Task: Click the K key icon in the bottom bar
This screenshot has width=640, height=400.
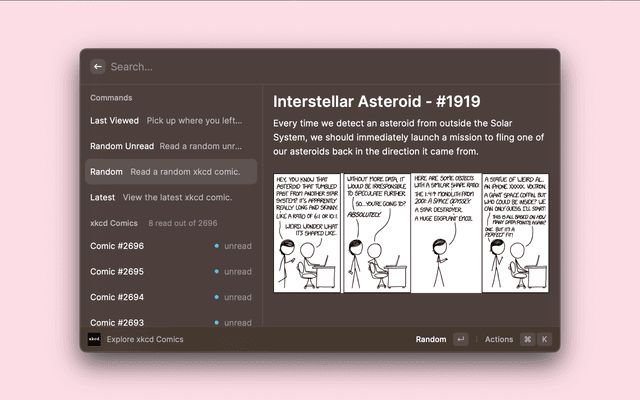Action: pyautogui.click(x=545, y=339)
